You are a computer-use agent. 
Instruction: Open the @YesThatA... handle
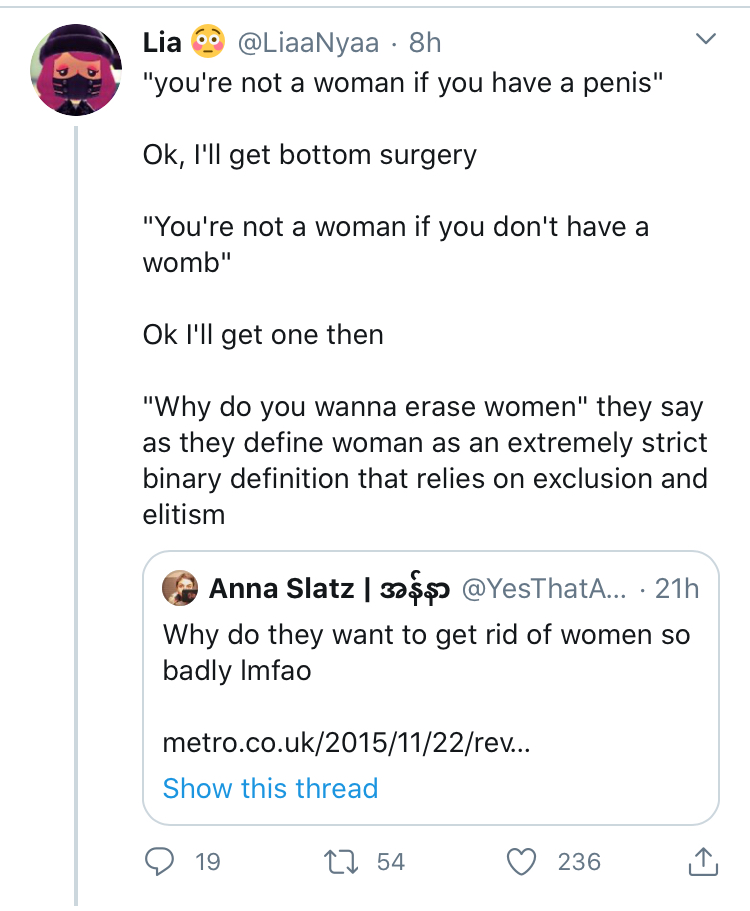[x=544, y=589]
